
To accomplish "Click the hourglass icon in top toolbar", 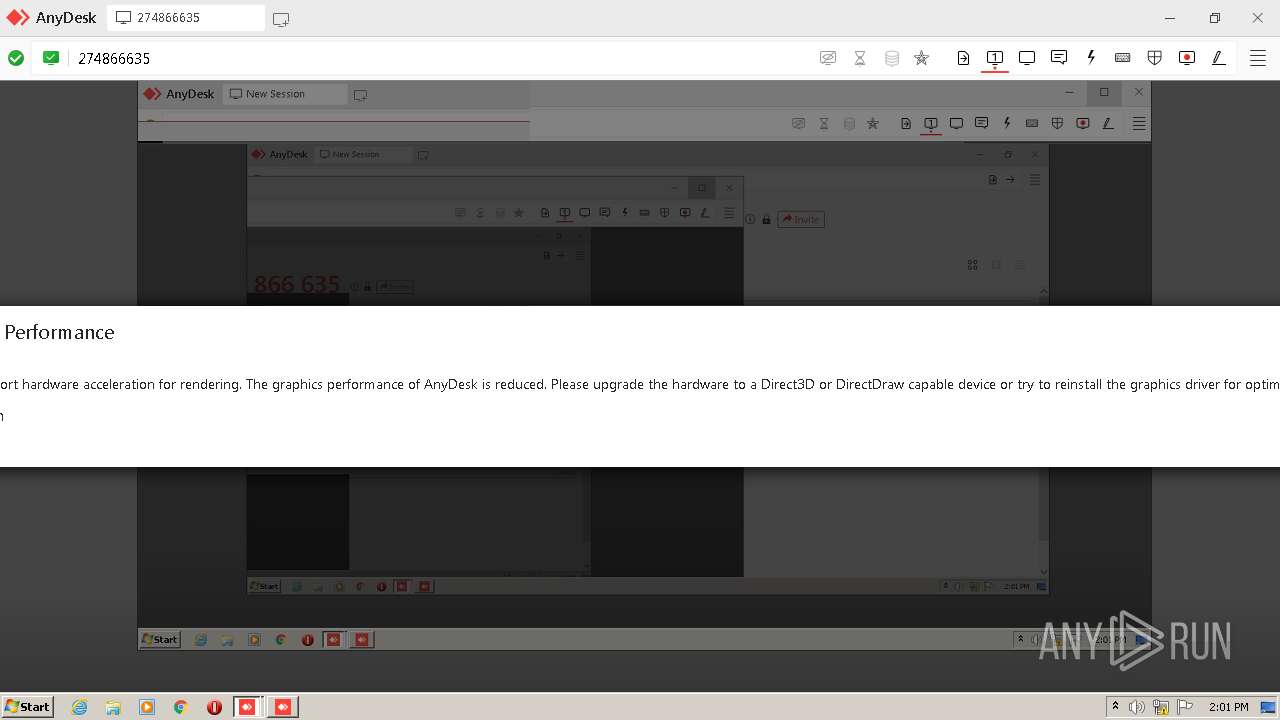I will [x=860, y=58].
